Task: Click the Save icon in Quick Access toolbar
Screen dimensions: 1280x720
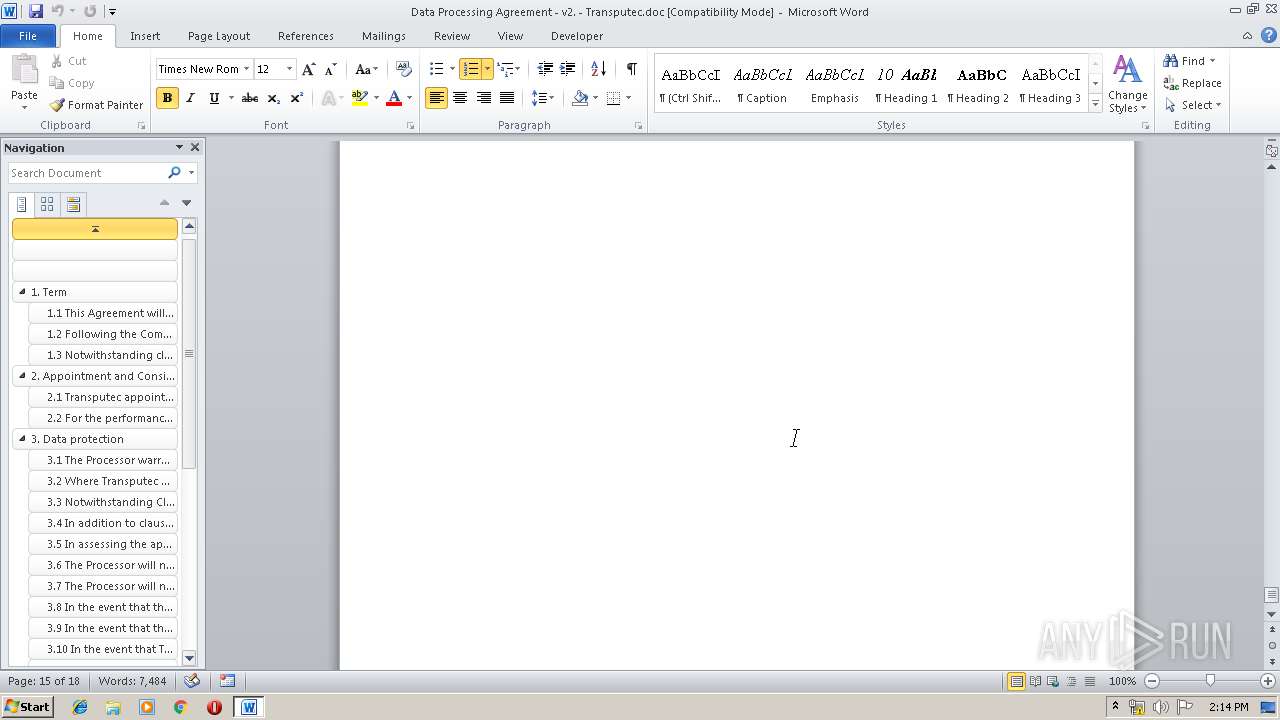Action: tap(36, 11)
